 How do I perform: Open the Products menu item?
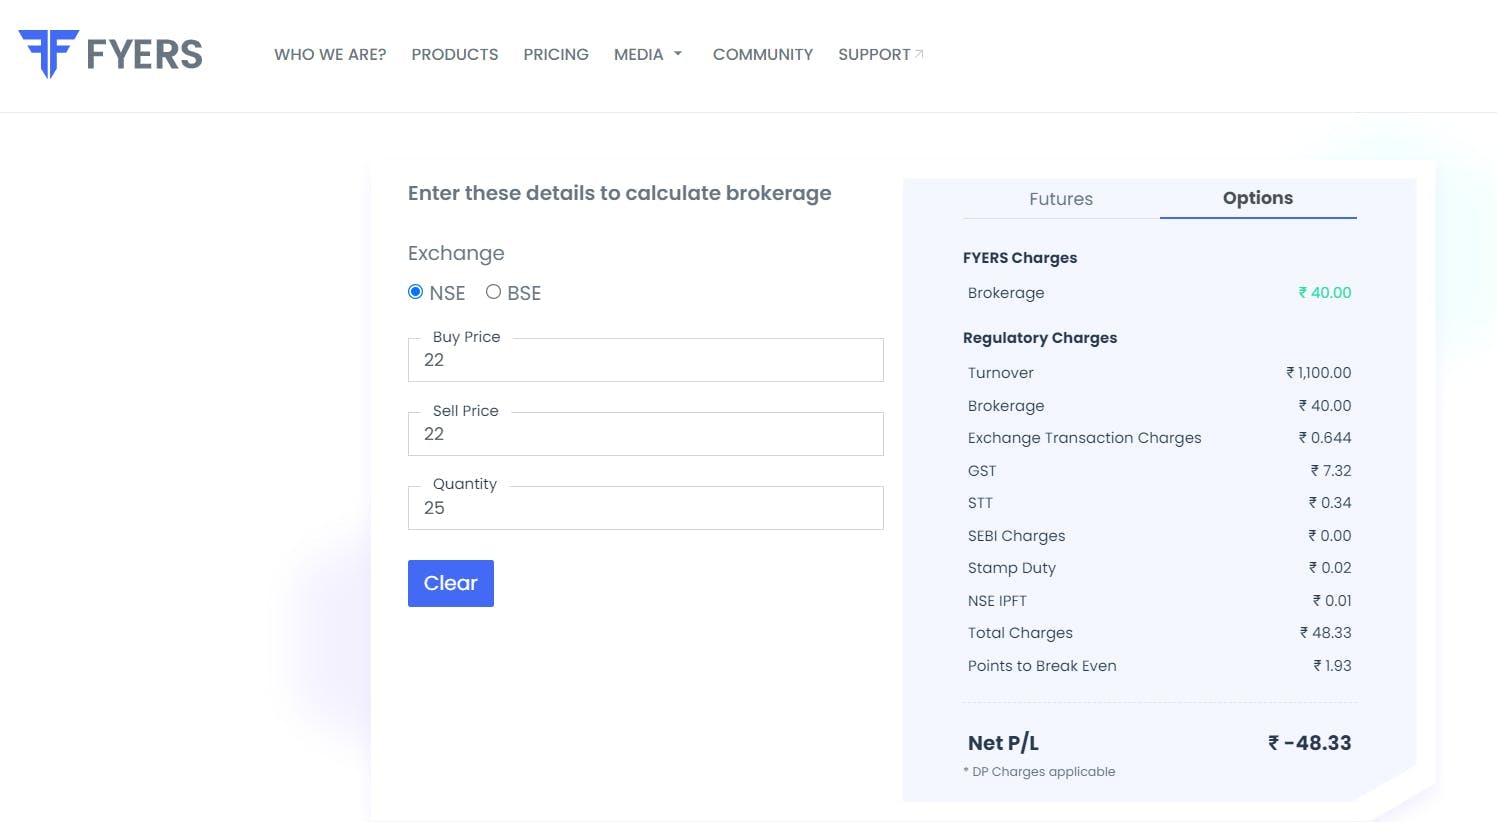pyautogui.click(x=454, y=54)
